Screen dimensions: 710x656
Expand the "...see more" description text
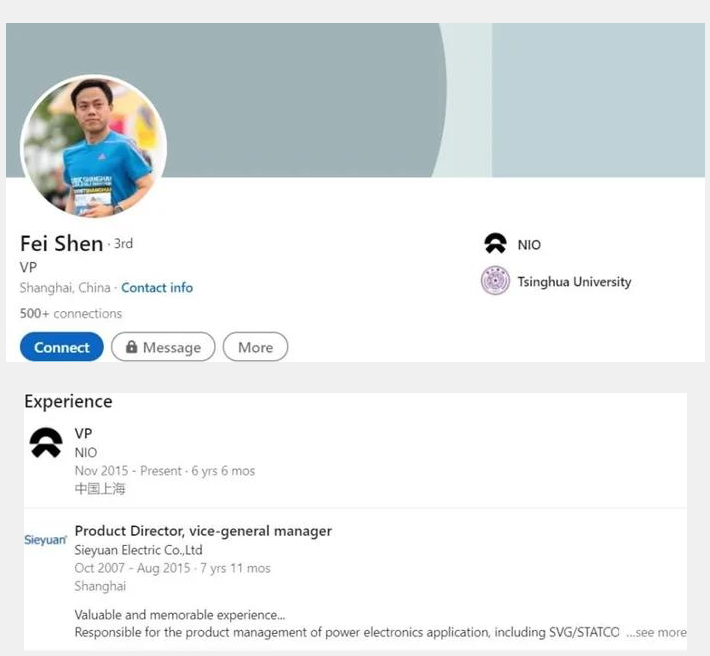pos(657,633)
